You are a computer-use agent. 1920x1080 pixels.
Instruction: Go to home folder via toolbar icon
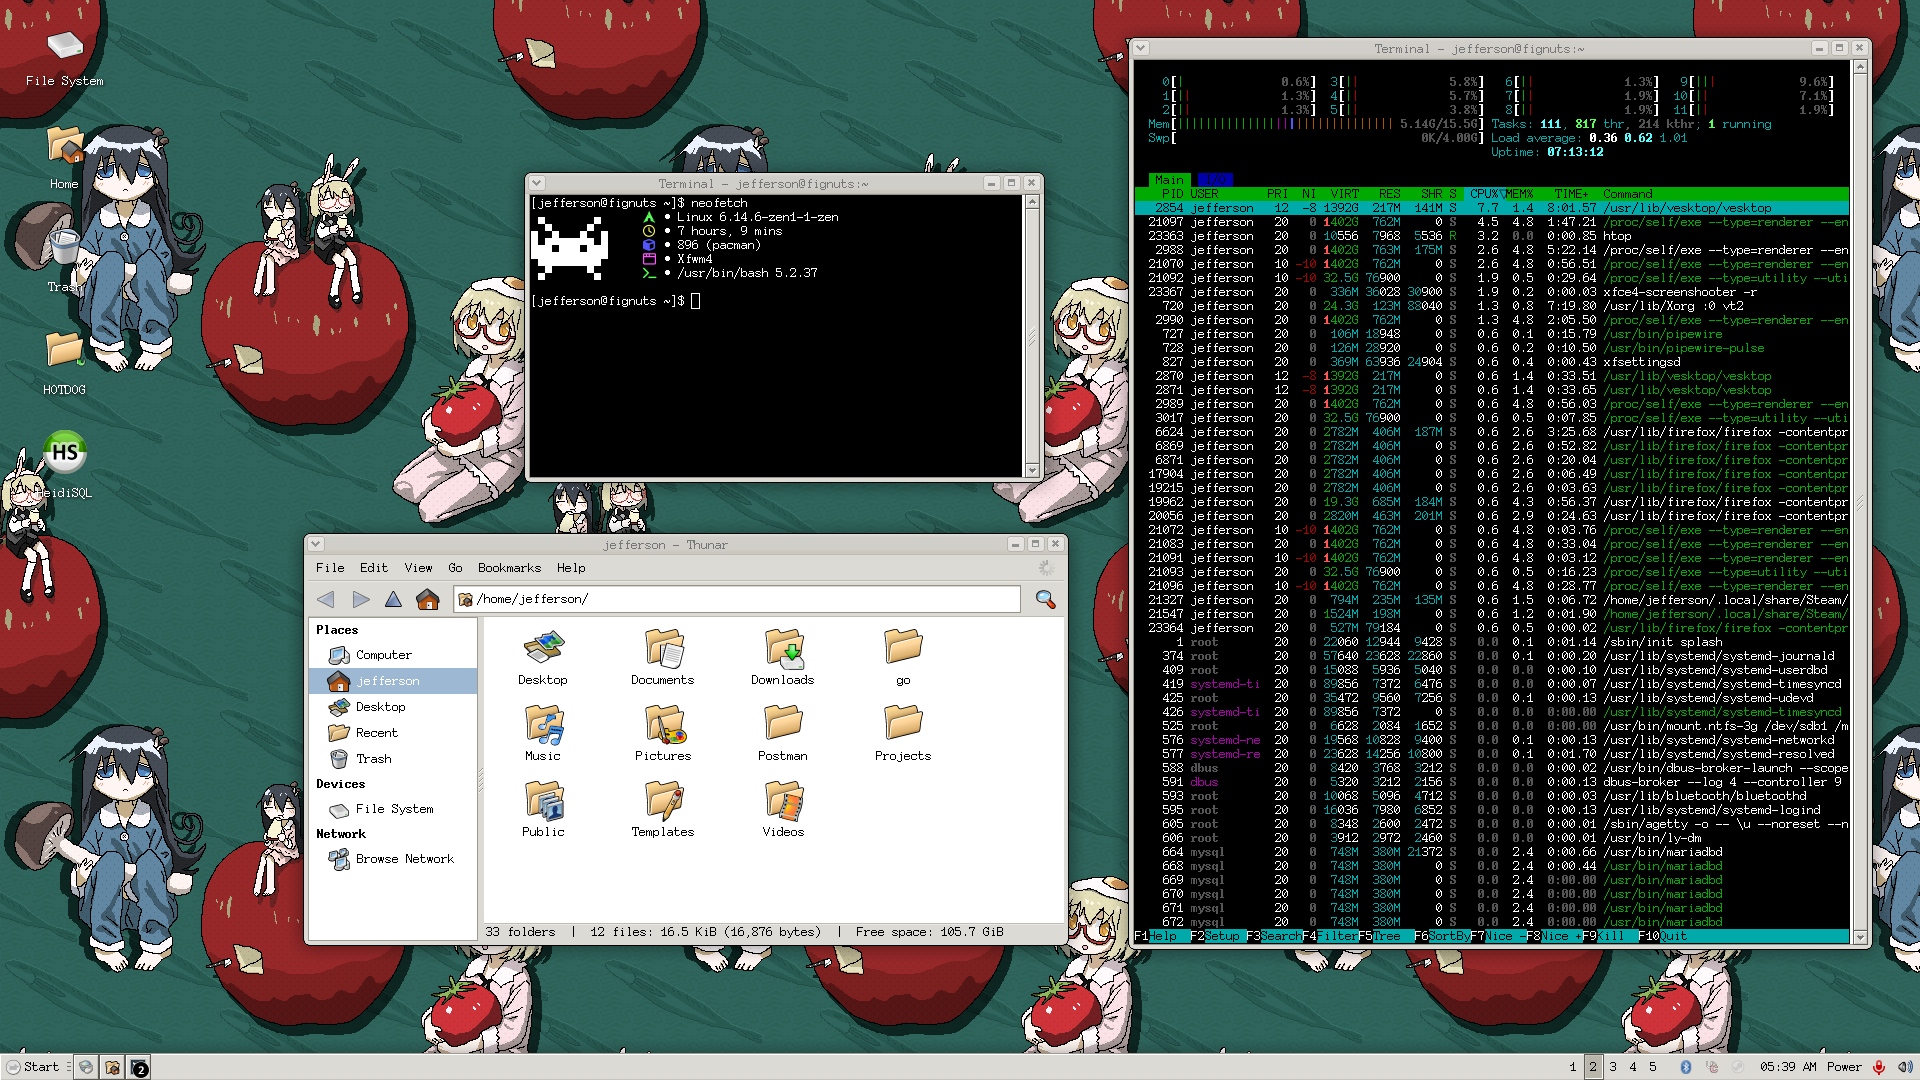pos(427,599)
